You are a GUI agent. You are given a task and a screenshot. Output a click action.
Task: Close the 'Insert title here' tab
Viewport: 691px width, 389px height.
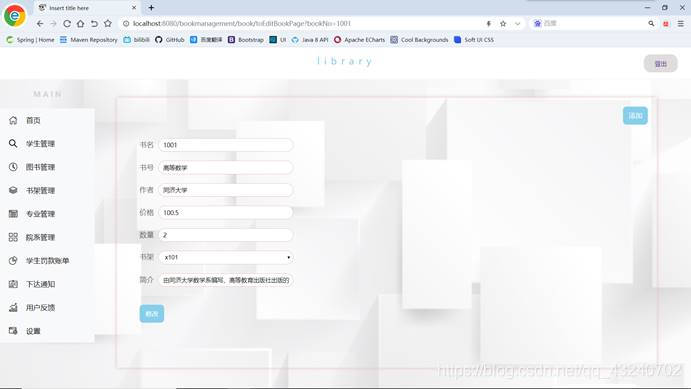pyautogui.click(x=134, y=7)
